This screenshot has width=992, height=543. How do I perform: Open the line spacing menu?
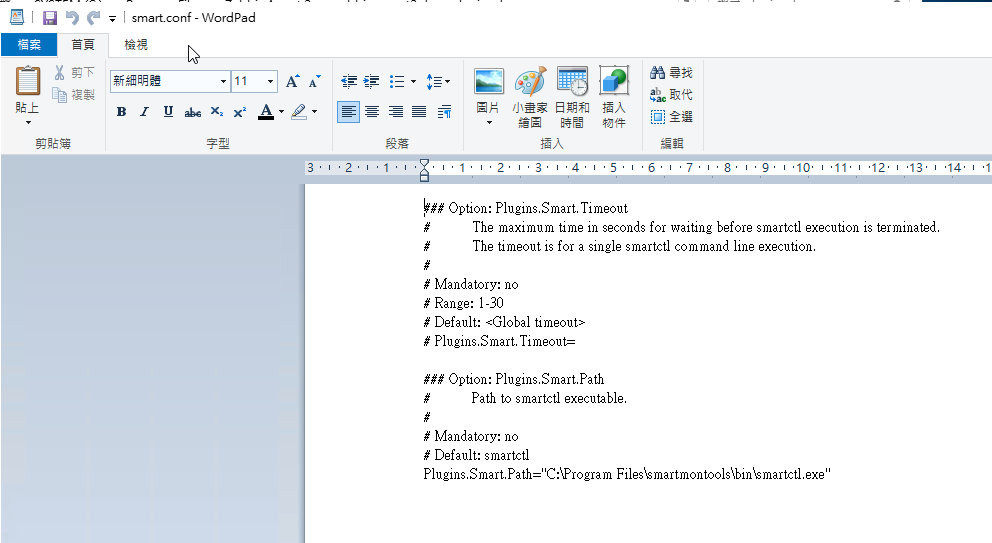pyautogui.click(x=438, y=82)
